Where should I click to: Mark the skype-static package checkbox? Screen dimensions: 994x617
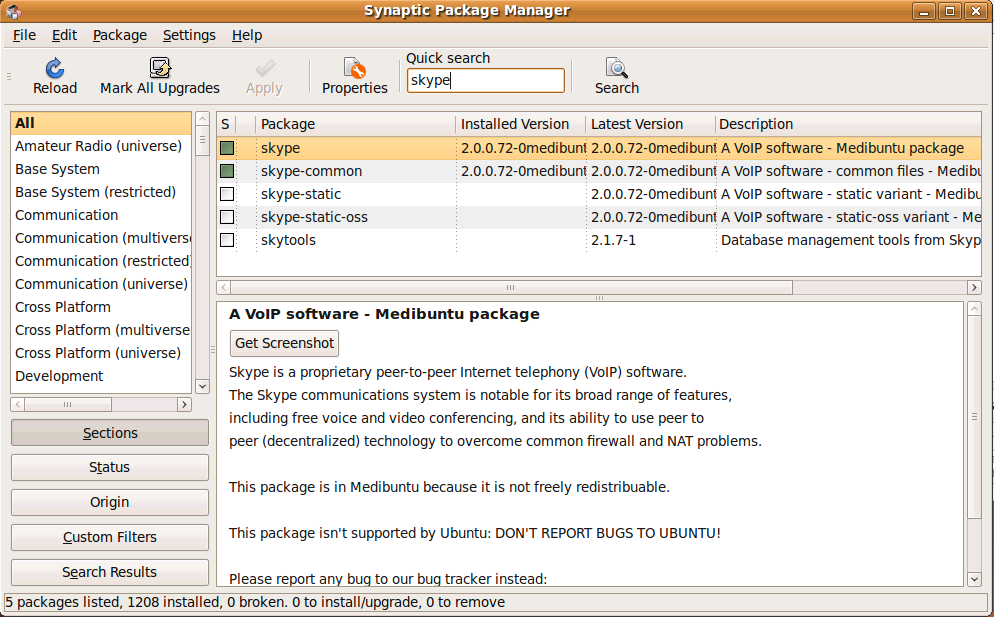(226, 194)
